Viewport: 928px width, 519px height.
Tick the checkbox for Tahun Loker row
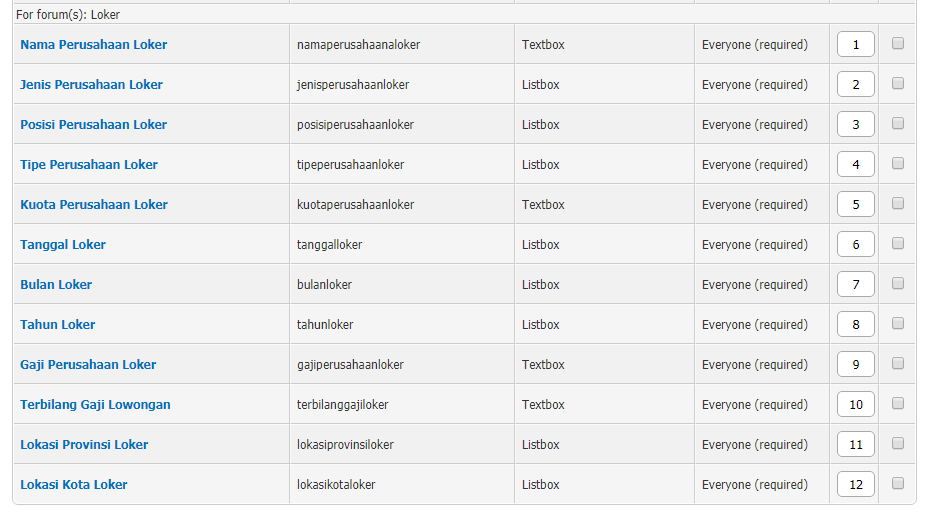click(898, 323)
